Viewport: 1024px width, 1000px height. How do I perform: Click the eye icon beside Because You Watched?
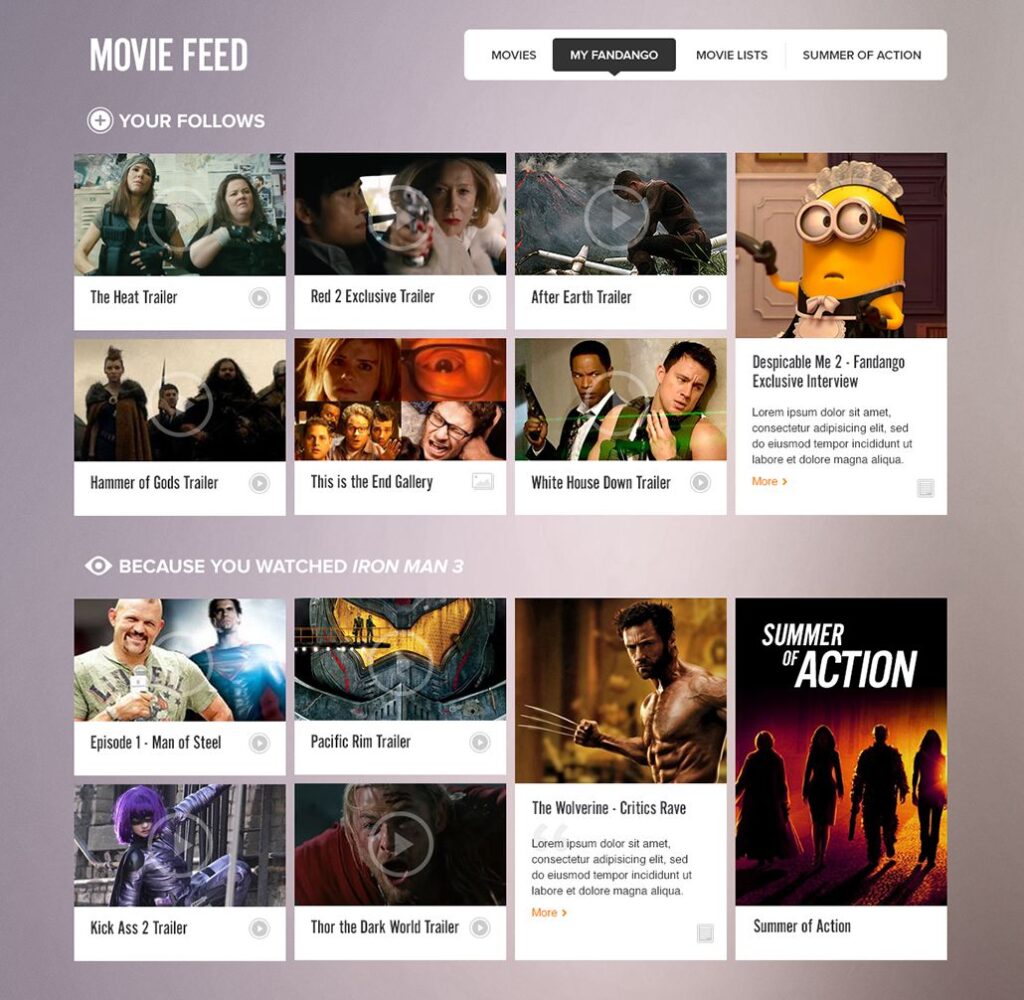98,566
